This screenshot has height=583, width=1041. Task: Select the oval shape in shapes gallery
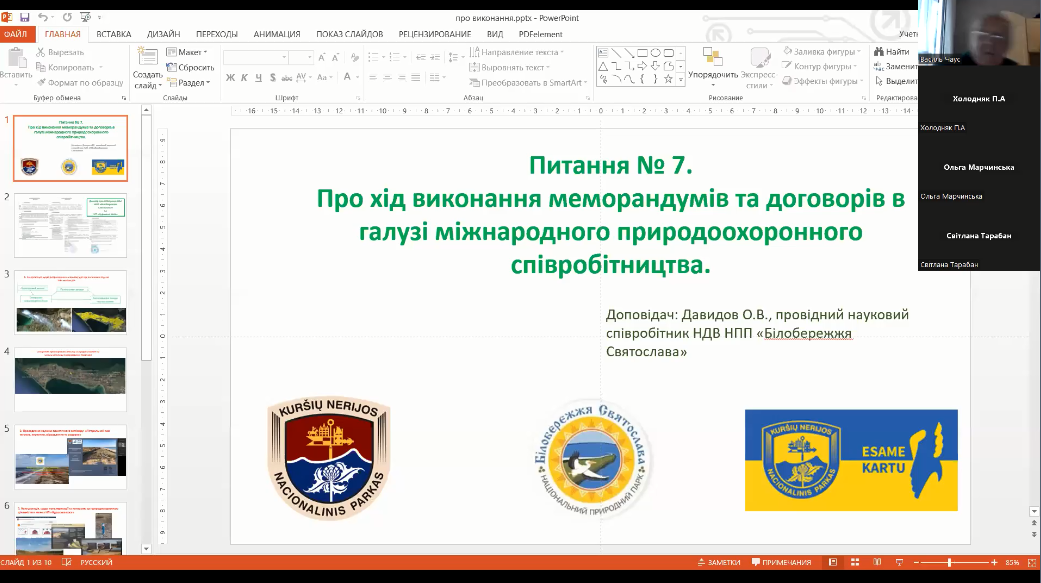pyautogui.click(x=655, y=52)
